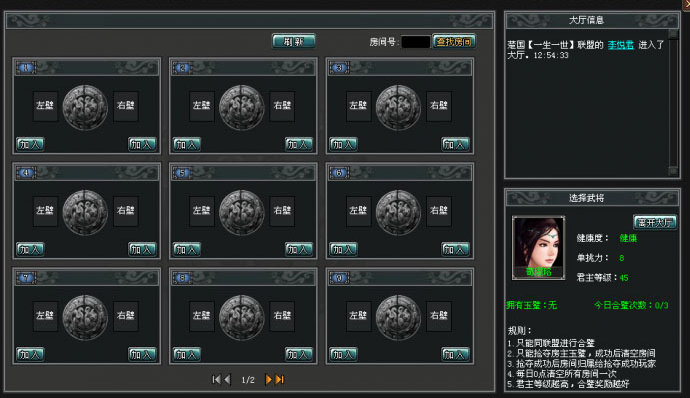Screen dimensions: 690x398
Task: Join the right side of room 6
Action: tap(455, 249)
